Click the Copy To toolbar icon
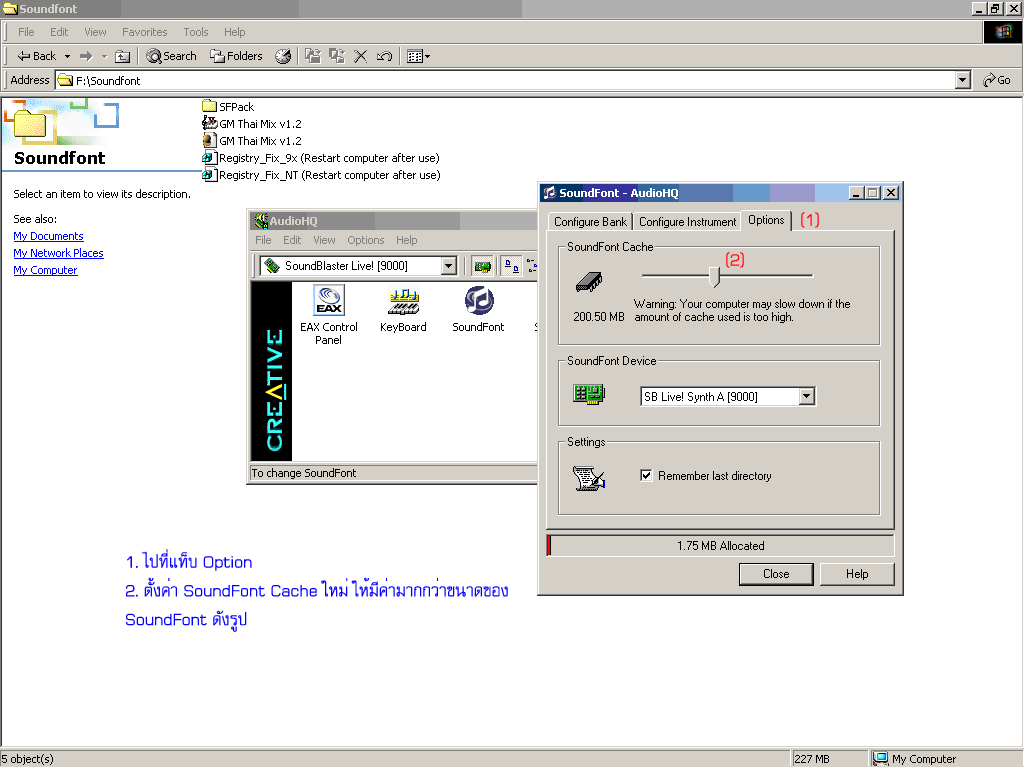Screen dimensions: 1024x768 [x=337, y=56]
